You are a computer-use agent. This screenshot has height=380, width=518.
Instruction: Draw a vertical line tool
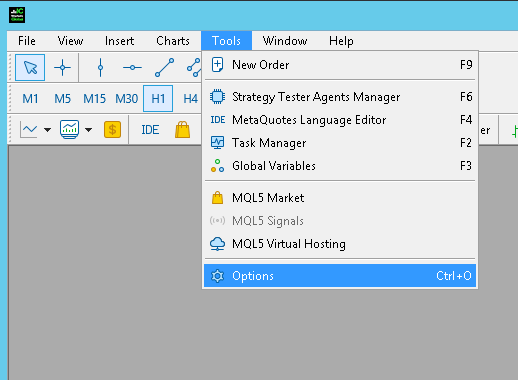[x=100, y=68]
